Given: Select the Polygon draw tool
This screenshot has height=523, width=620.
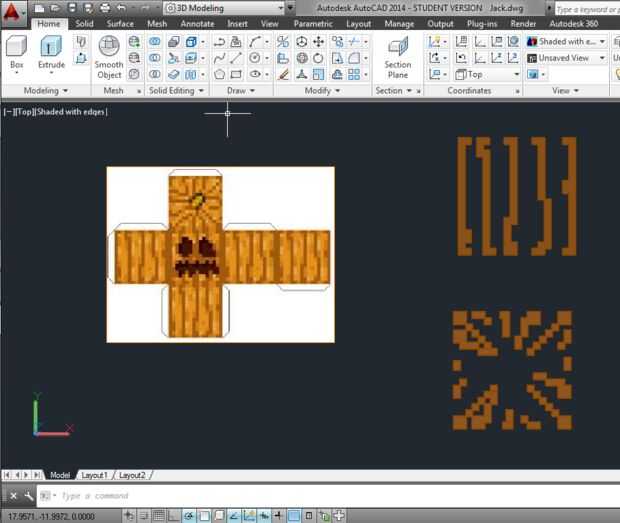Looking at the screenshot, I should (219, 74).
